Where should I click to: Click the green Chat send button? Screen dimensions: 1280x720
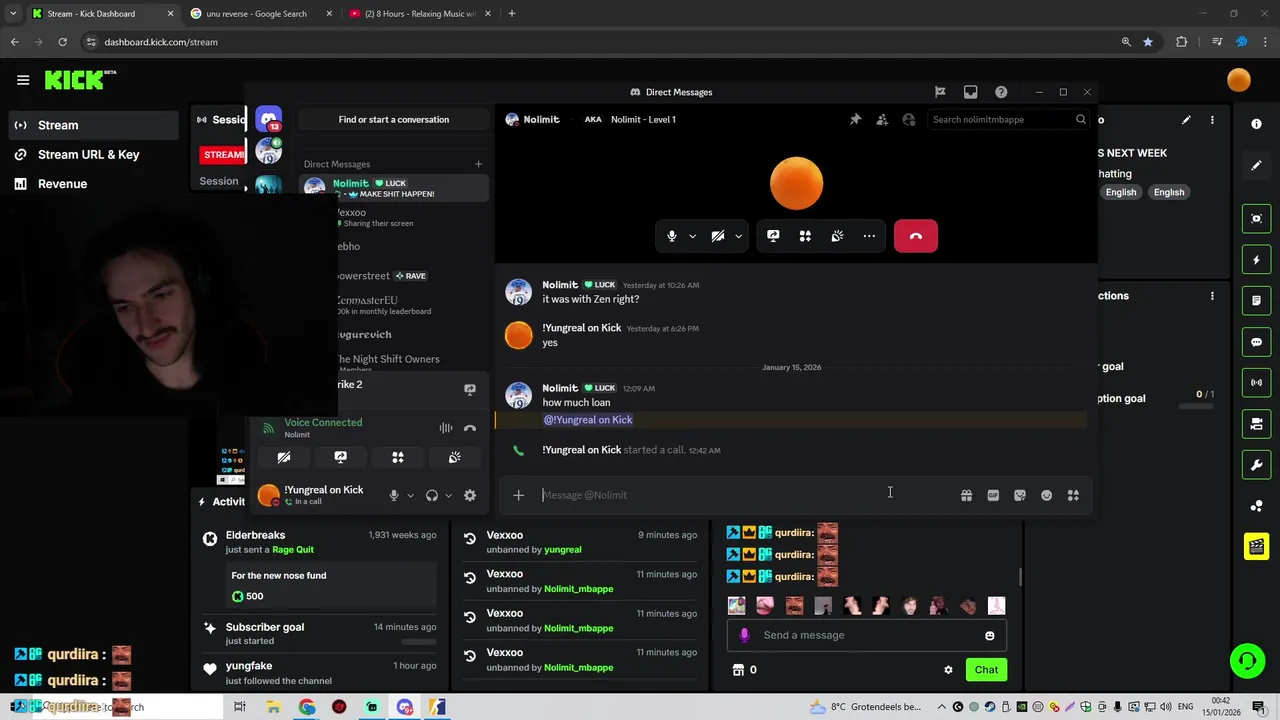(x=986, y=670)
